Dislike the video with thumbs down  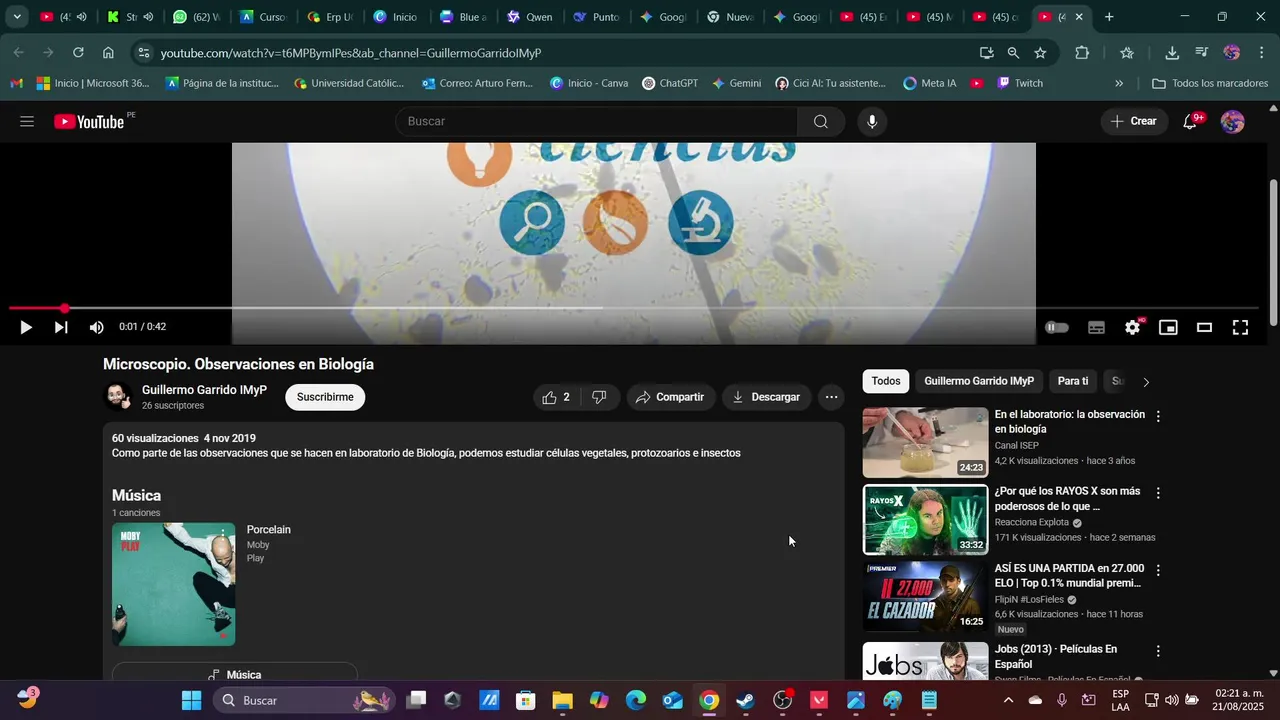click(599, 397)
